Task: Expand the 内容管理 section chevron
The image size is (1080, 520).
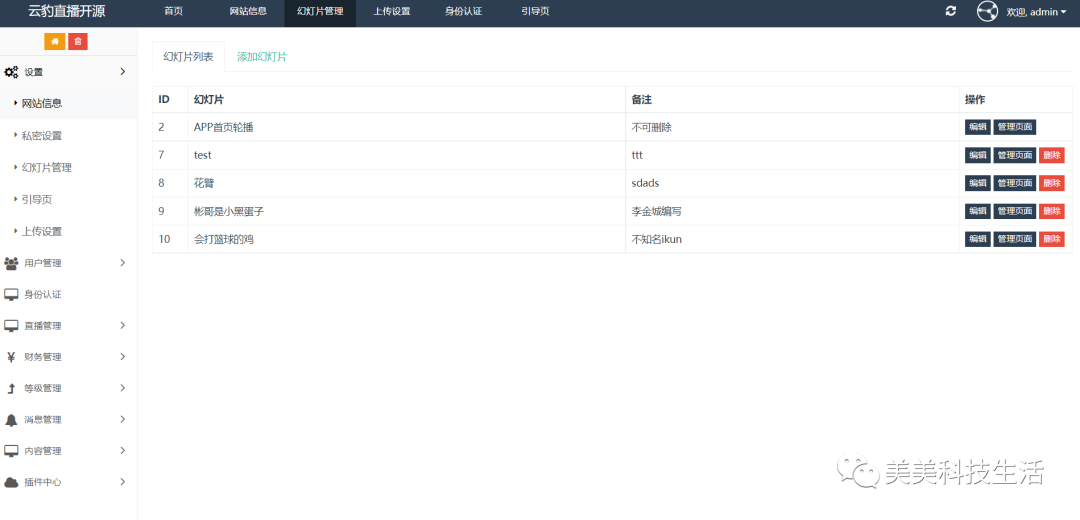Action: pyautogui.click(x=123, y=450)
